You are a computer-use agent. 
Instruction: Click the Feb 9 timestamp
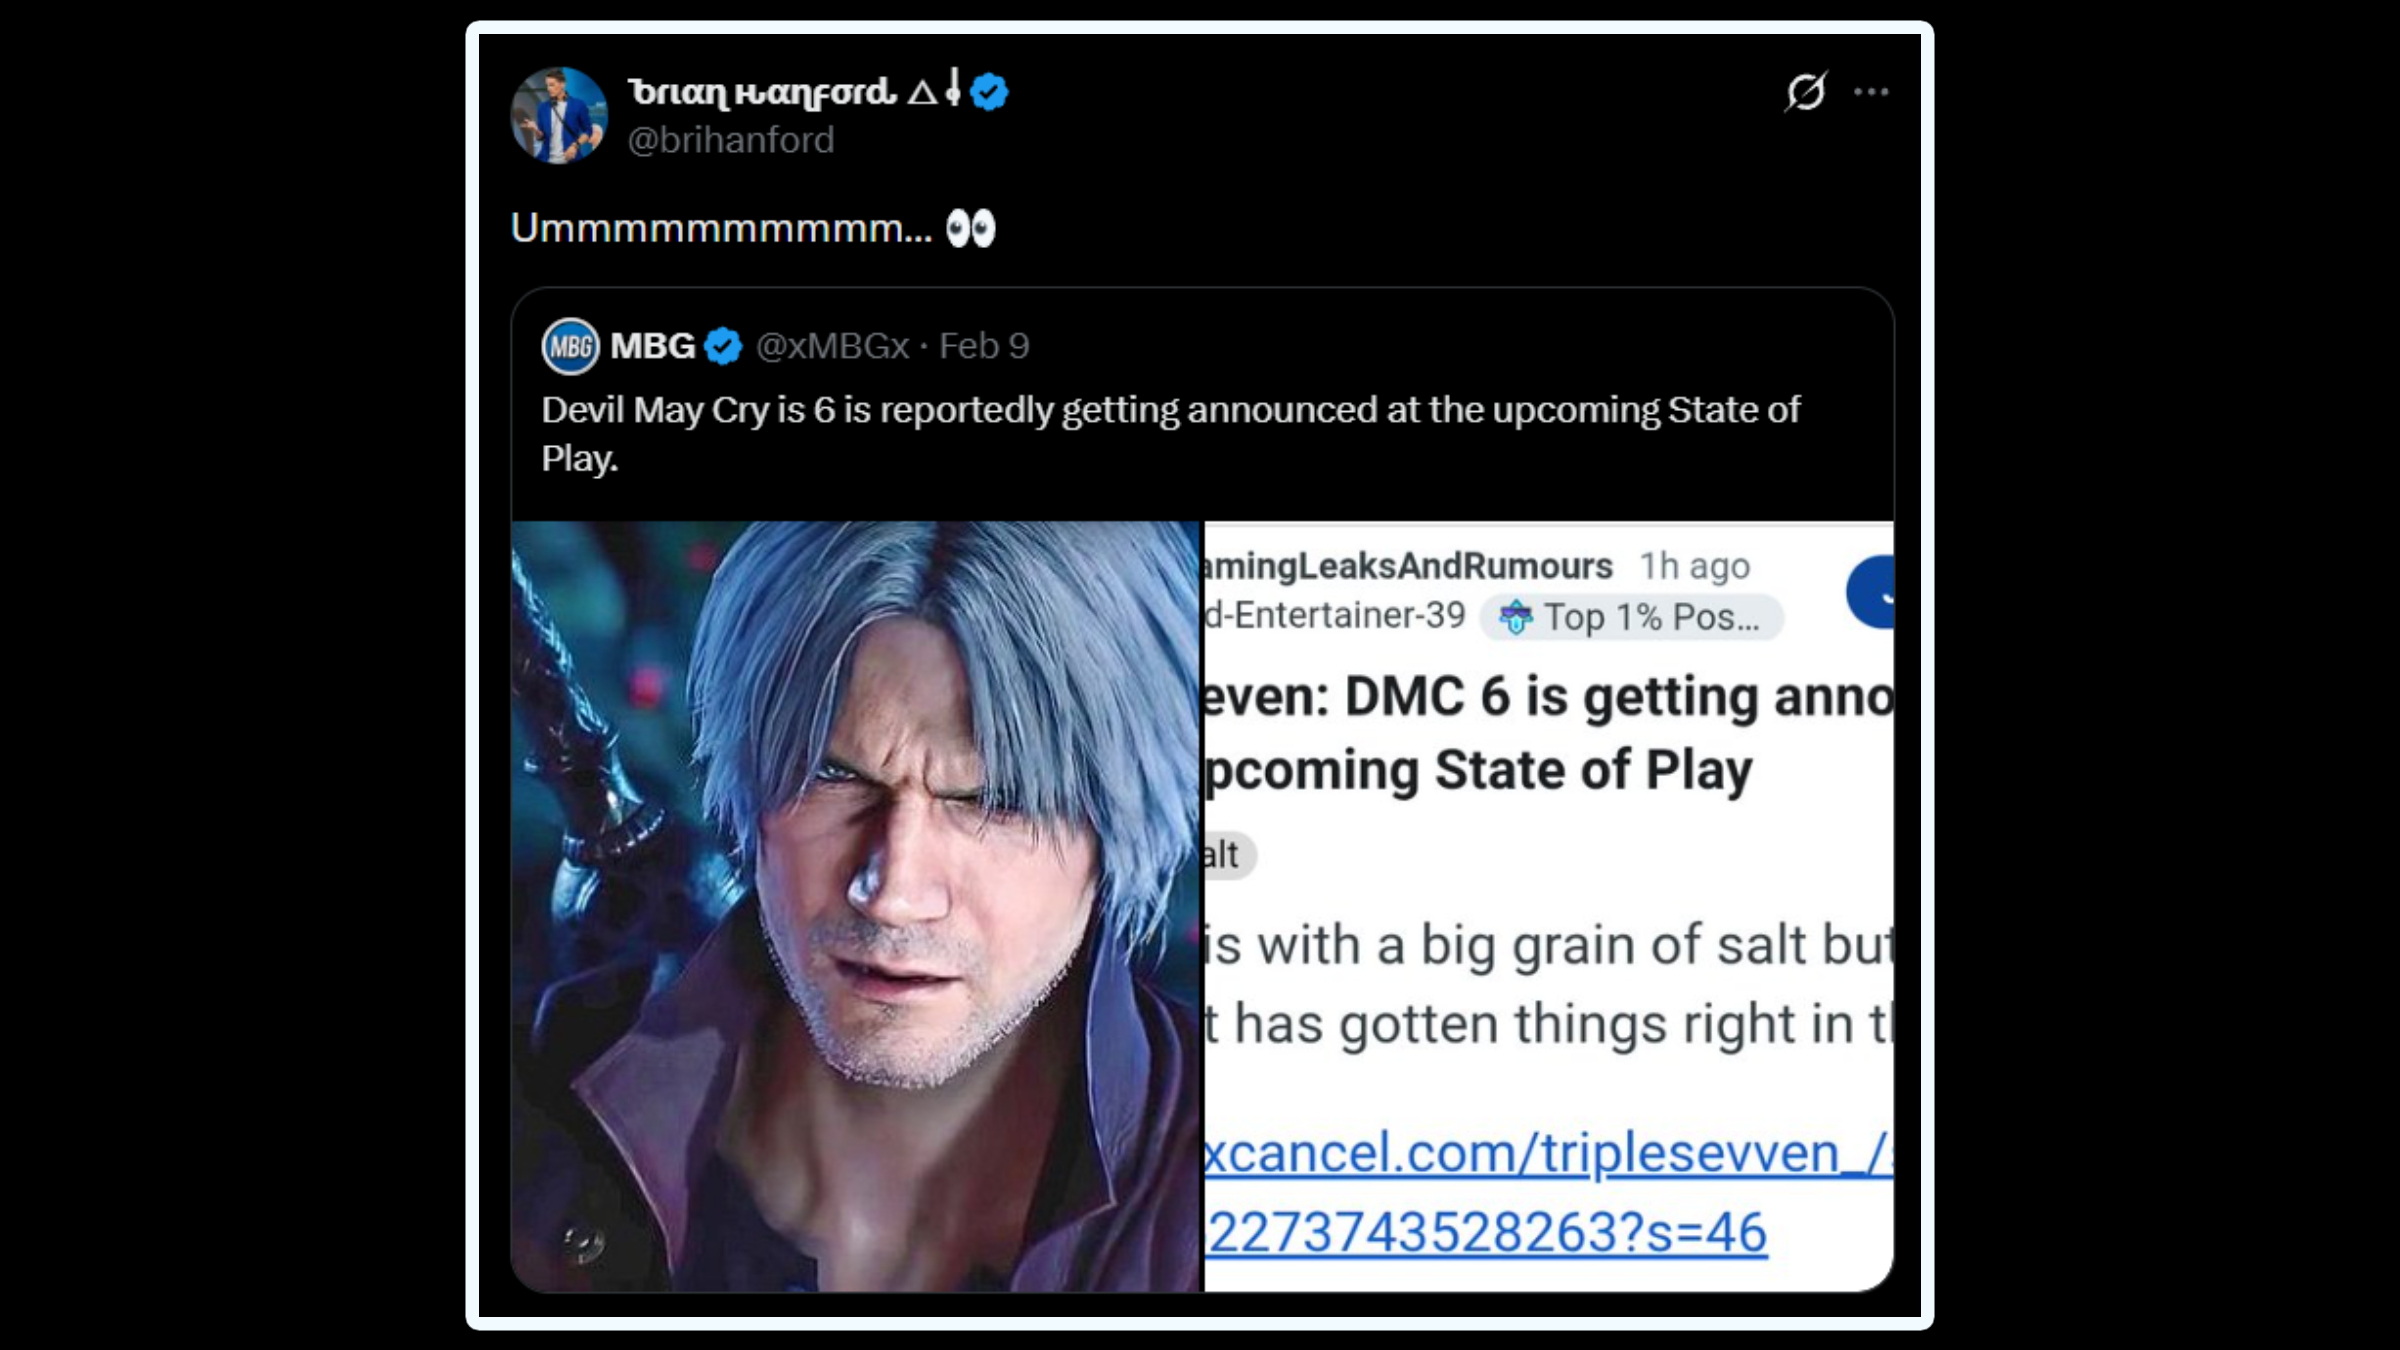tap(984, 346)
